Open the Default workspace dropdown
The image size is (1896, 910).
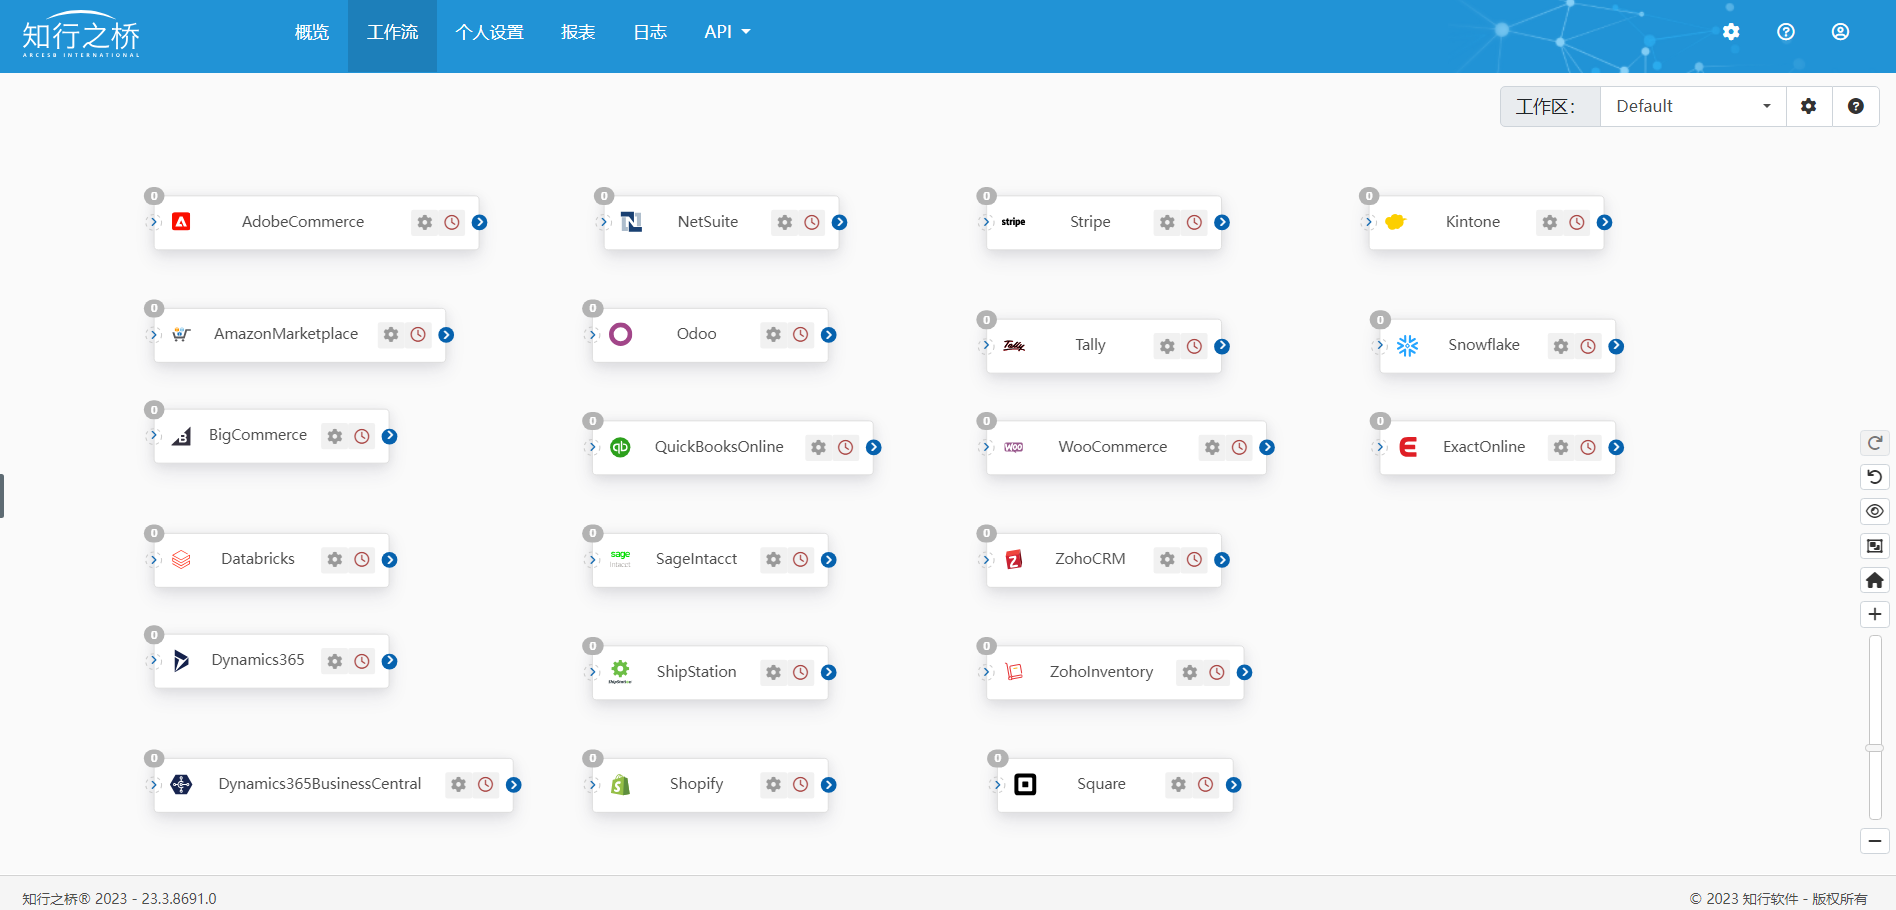(x=1693, y=106)
